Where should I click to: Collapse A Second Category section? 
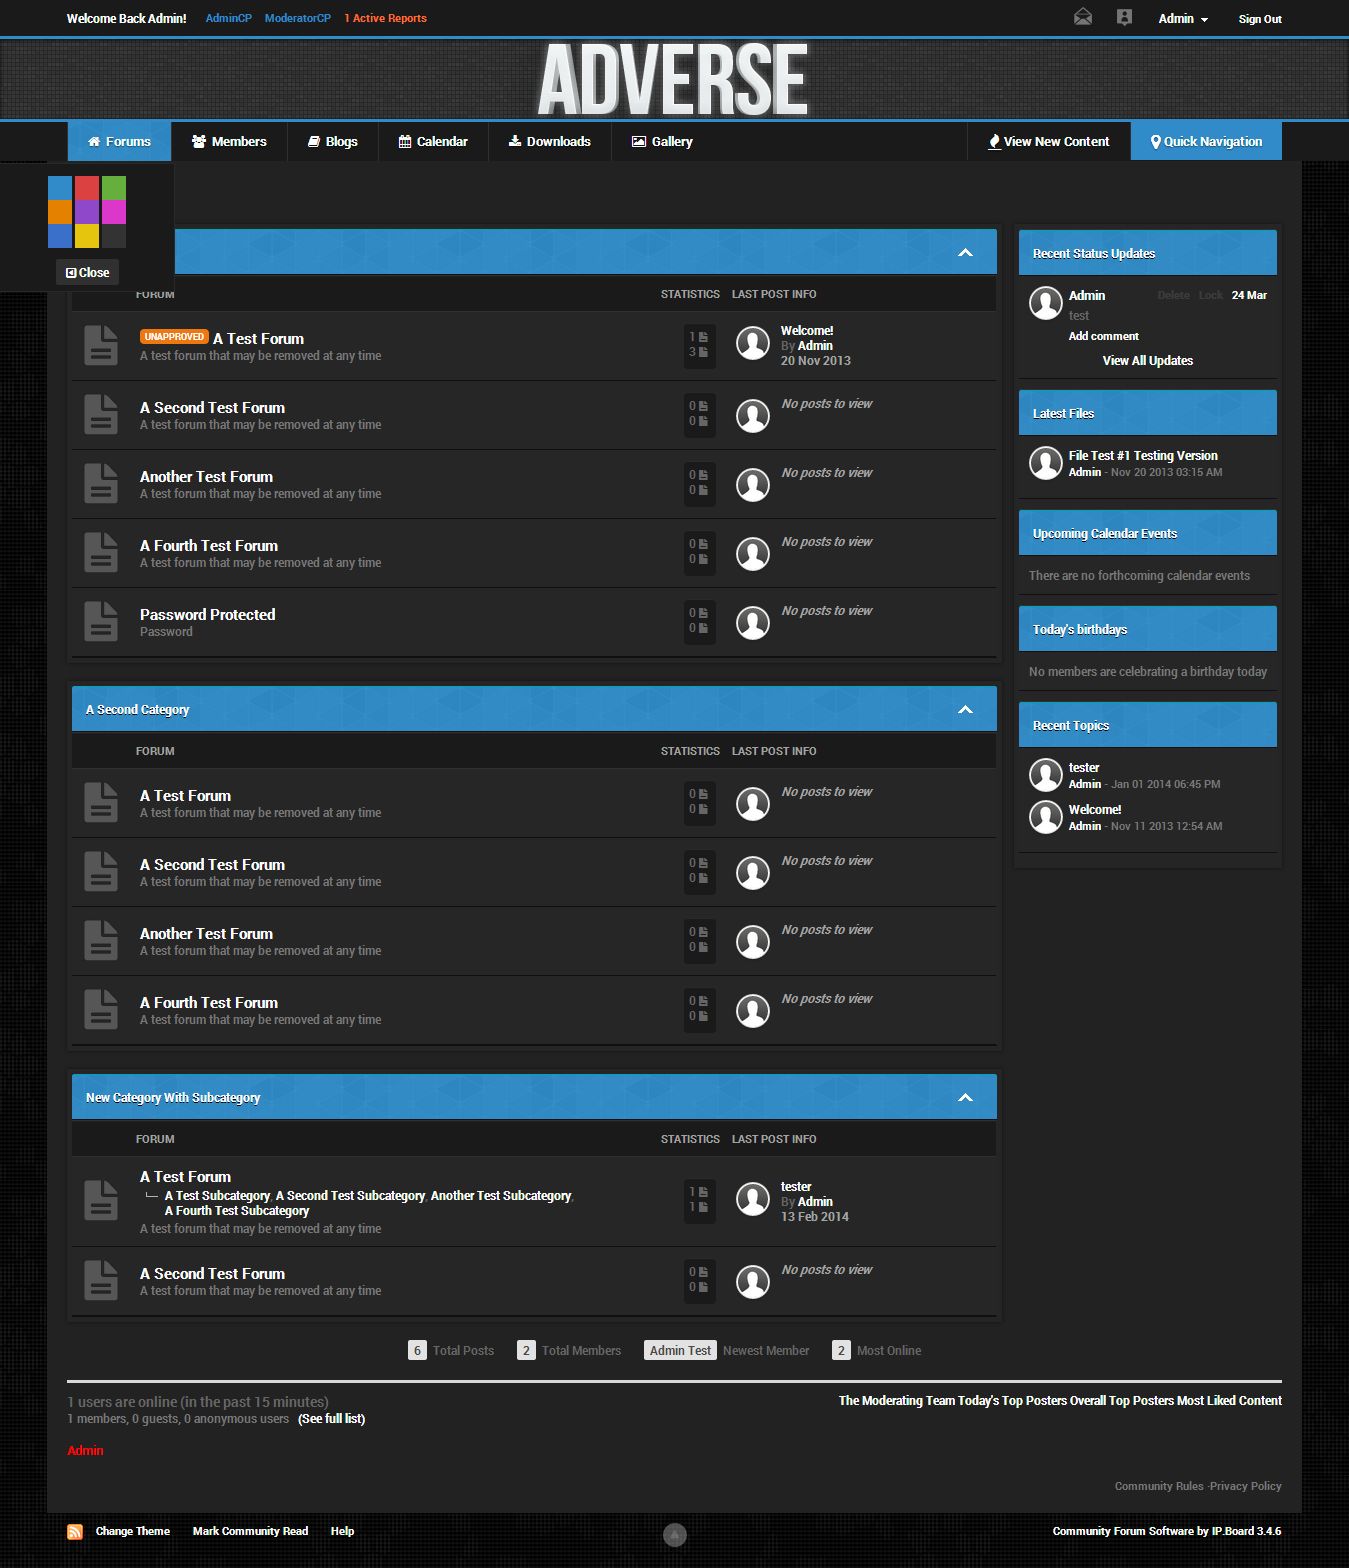coord(965,709)
